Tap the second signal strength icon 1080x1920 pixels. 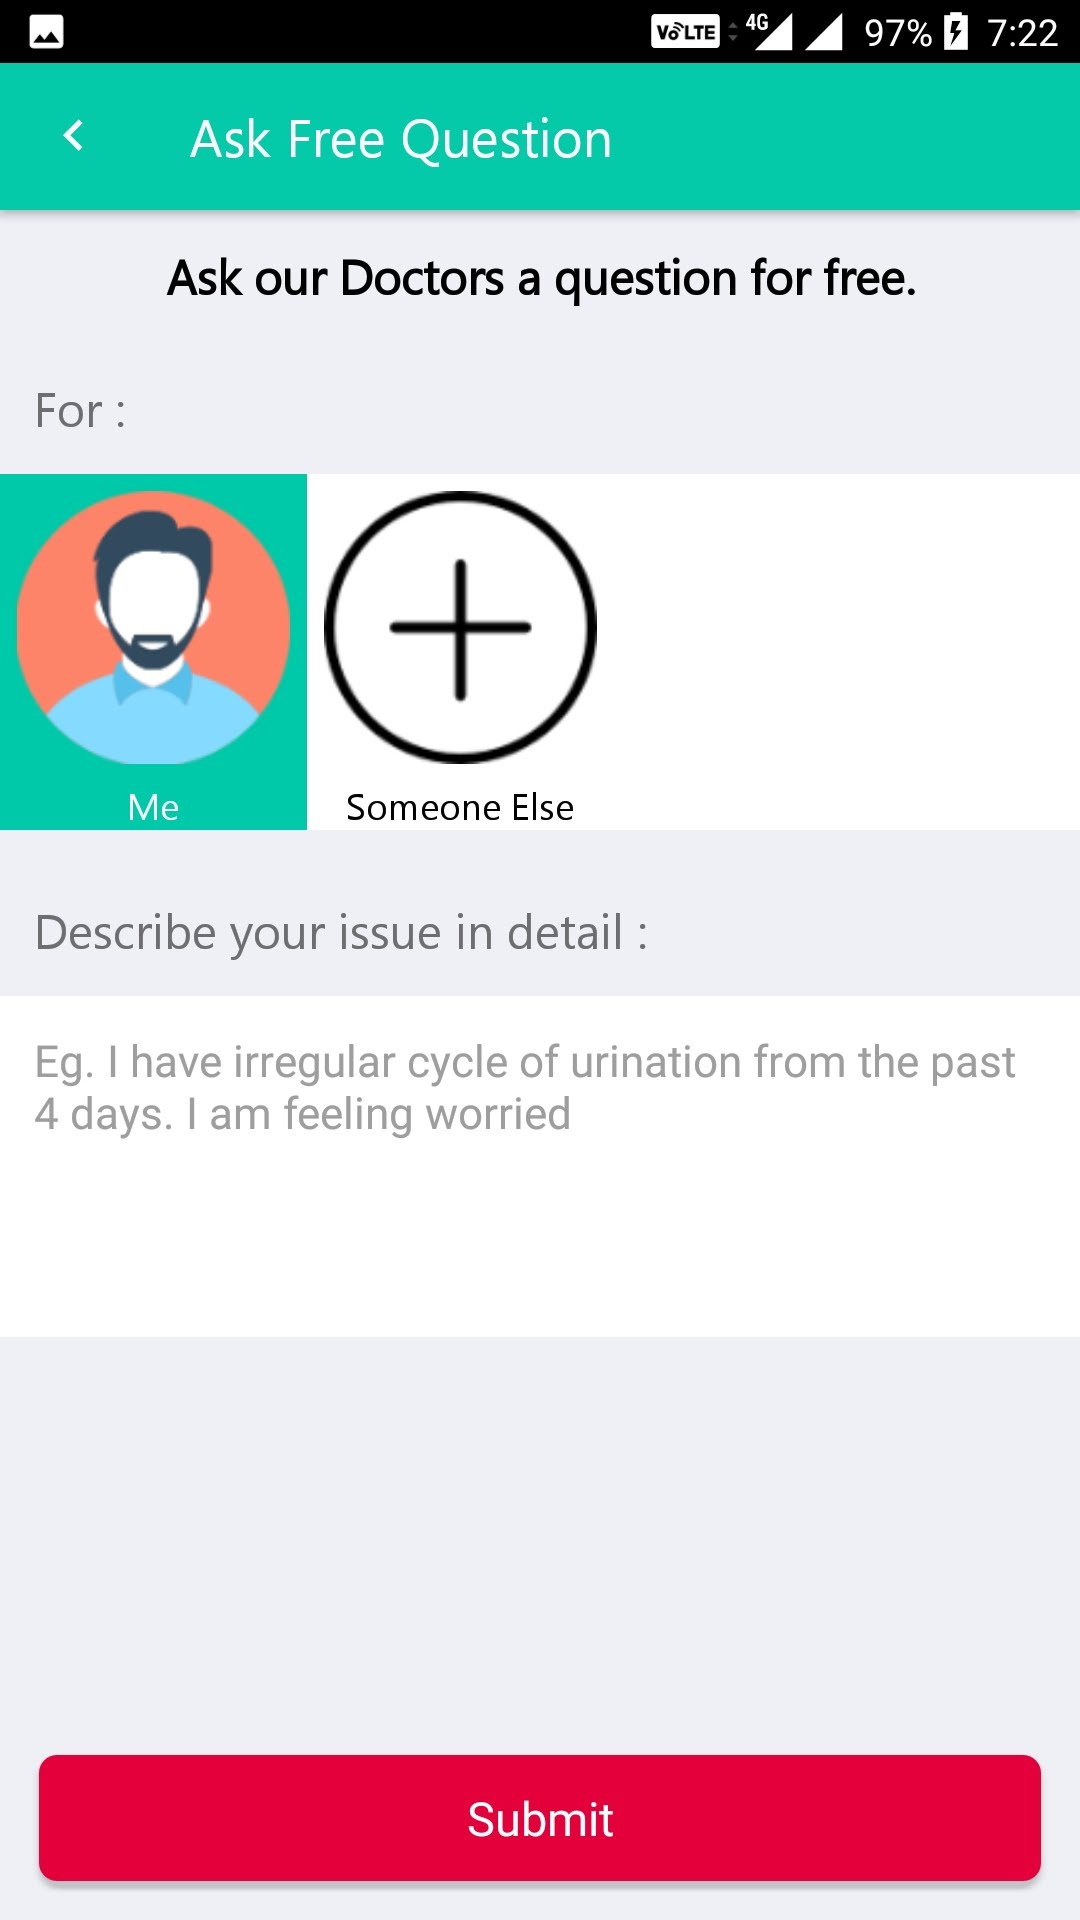824,32
